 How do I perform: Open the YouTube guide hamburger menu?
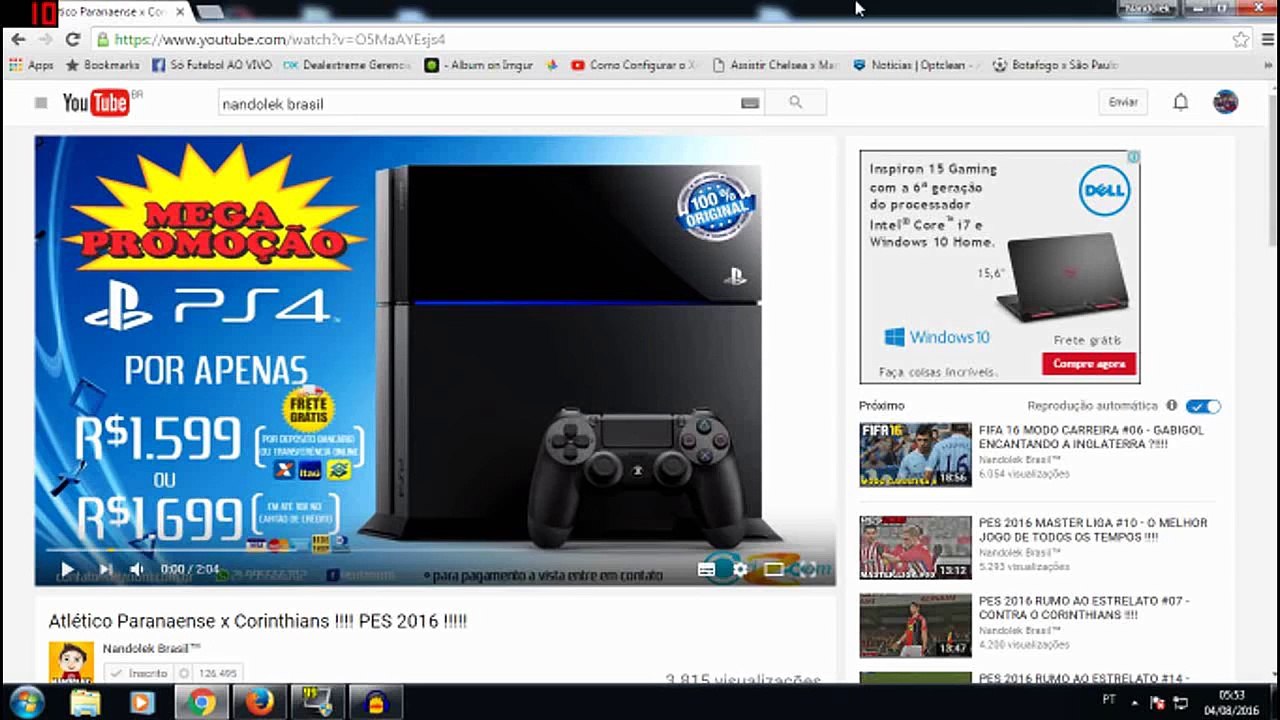pos(41,103)
